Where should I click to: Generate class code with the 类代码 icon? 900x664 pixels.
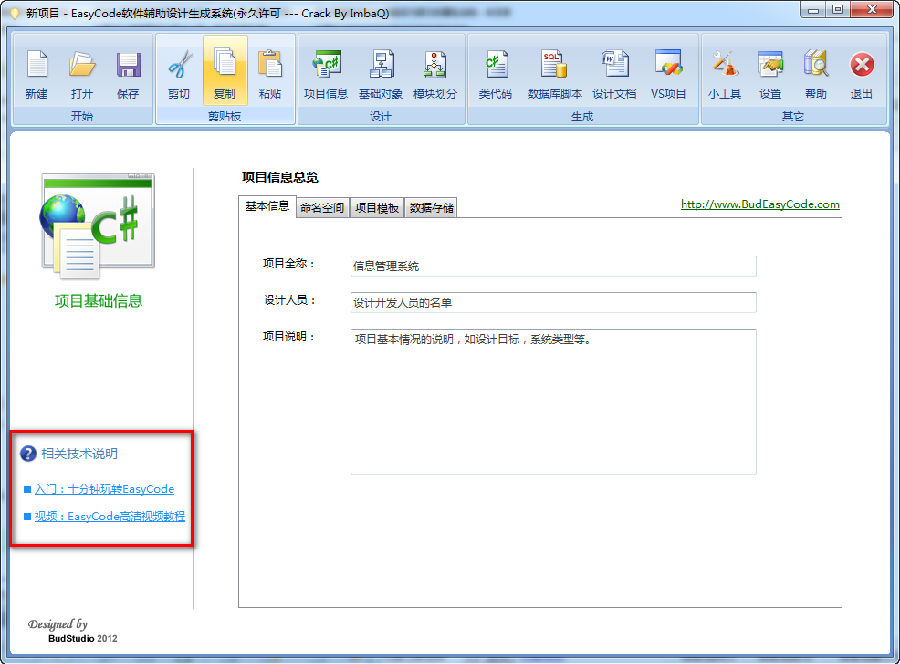point(495,74)
